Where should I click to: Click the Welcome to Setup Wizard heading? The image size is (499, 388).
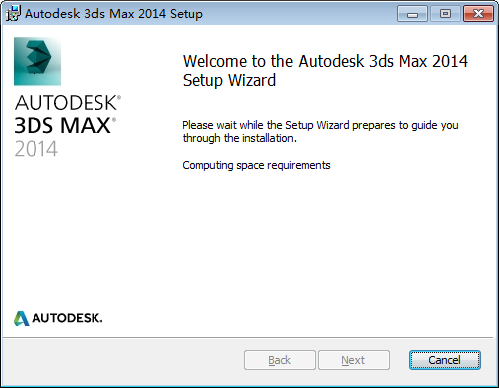click(325, 70)
